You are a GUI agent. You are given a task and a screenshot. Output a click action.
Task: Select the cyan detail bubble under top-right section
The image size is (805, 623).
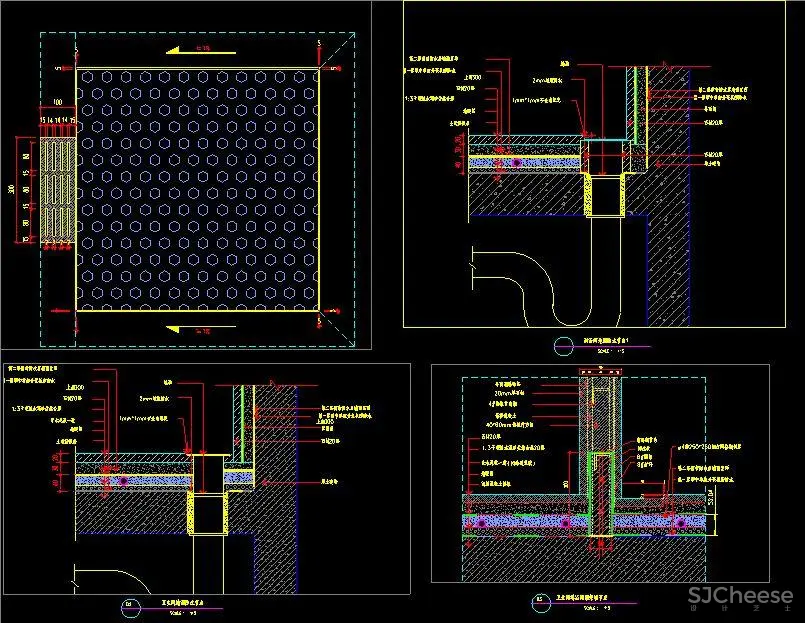[561, 347]
